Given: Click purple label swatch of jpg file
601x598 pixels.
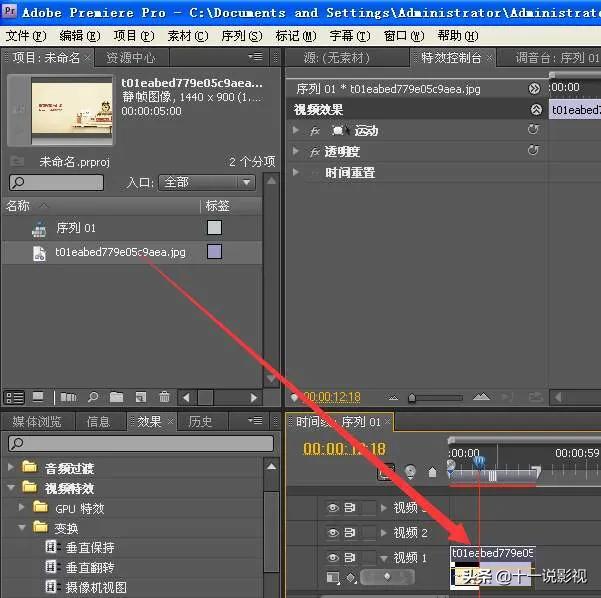Looking at the screenshot, I should point(214,252).
